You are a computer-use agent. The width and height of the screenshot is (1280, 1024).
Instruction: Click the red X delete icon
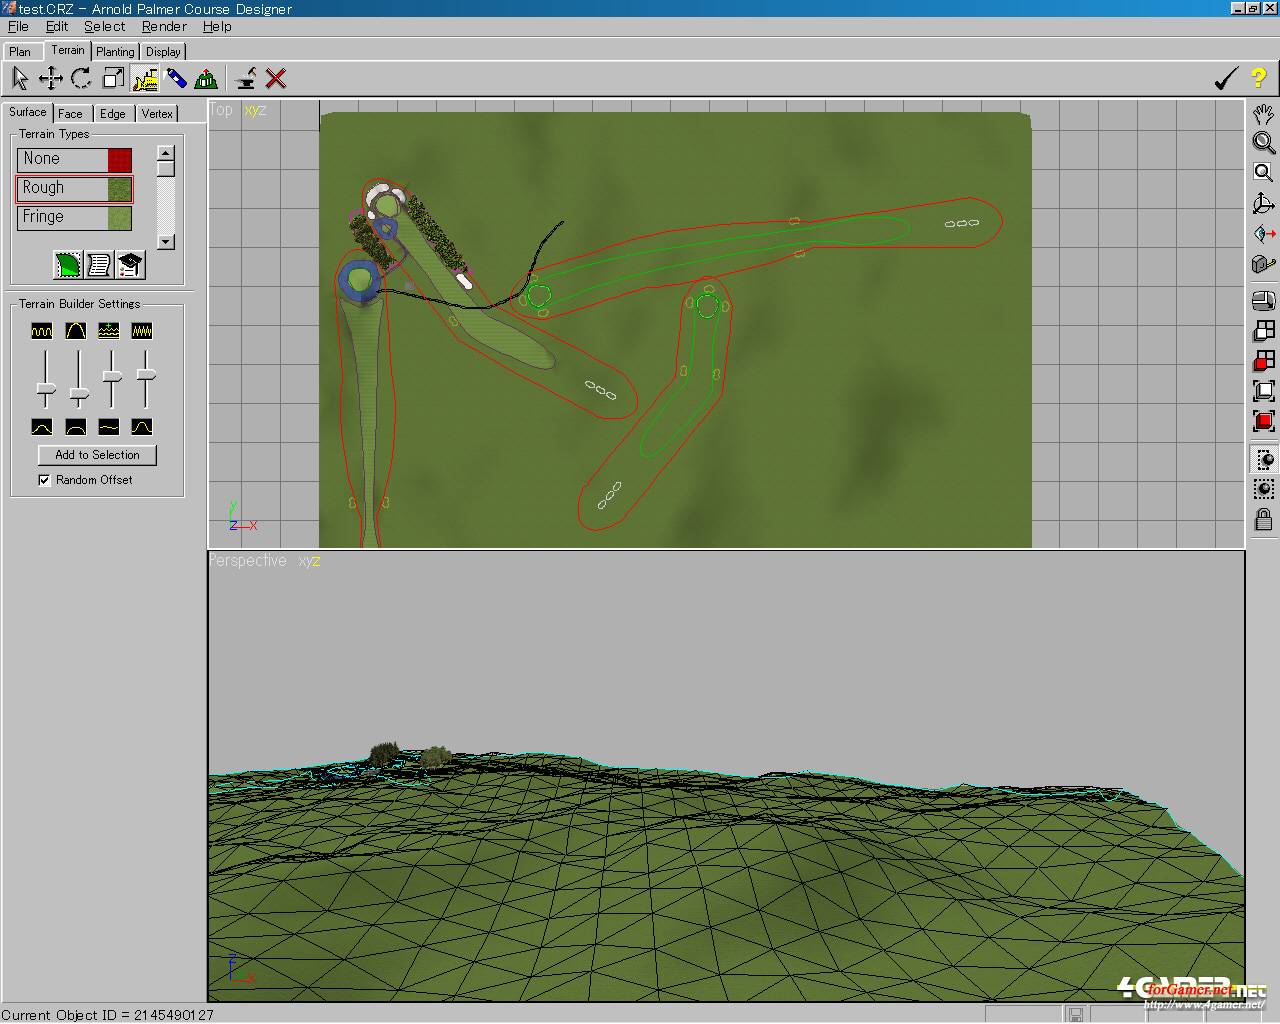[x=276, y=78]
